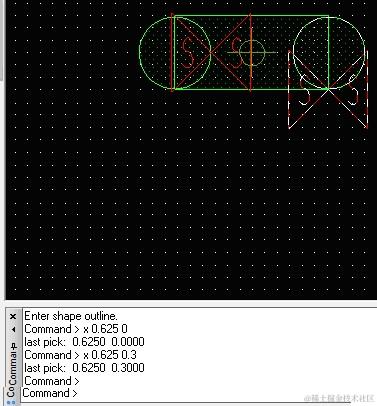Open the cut-off 'Co' tab below Command title
The image size is (377, 406).
point(11,392)
